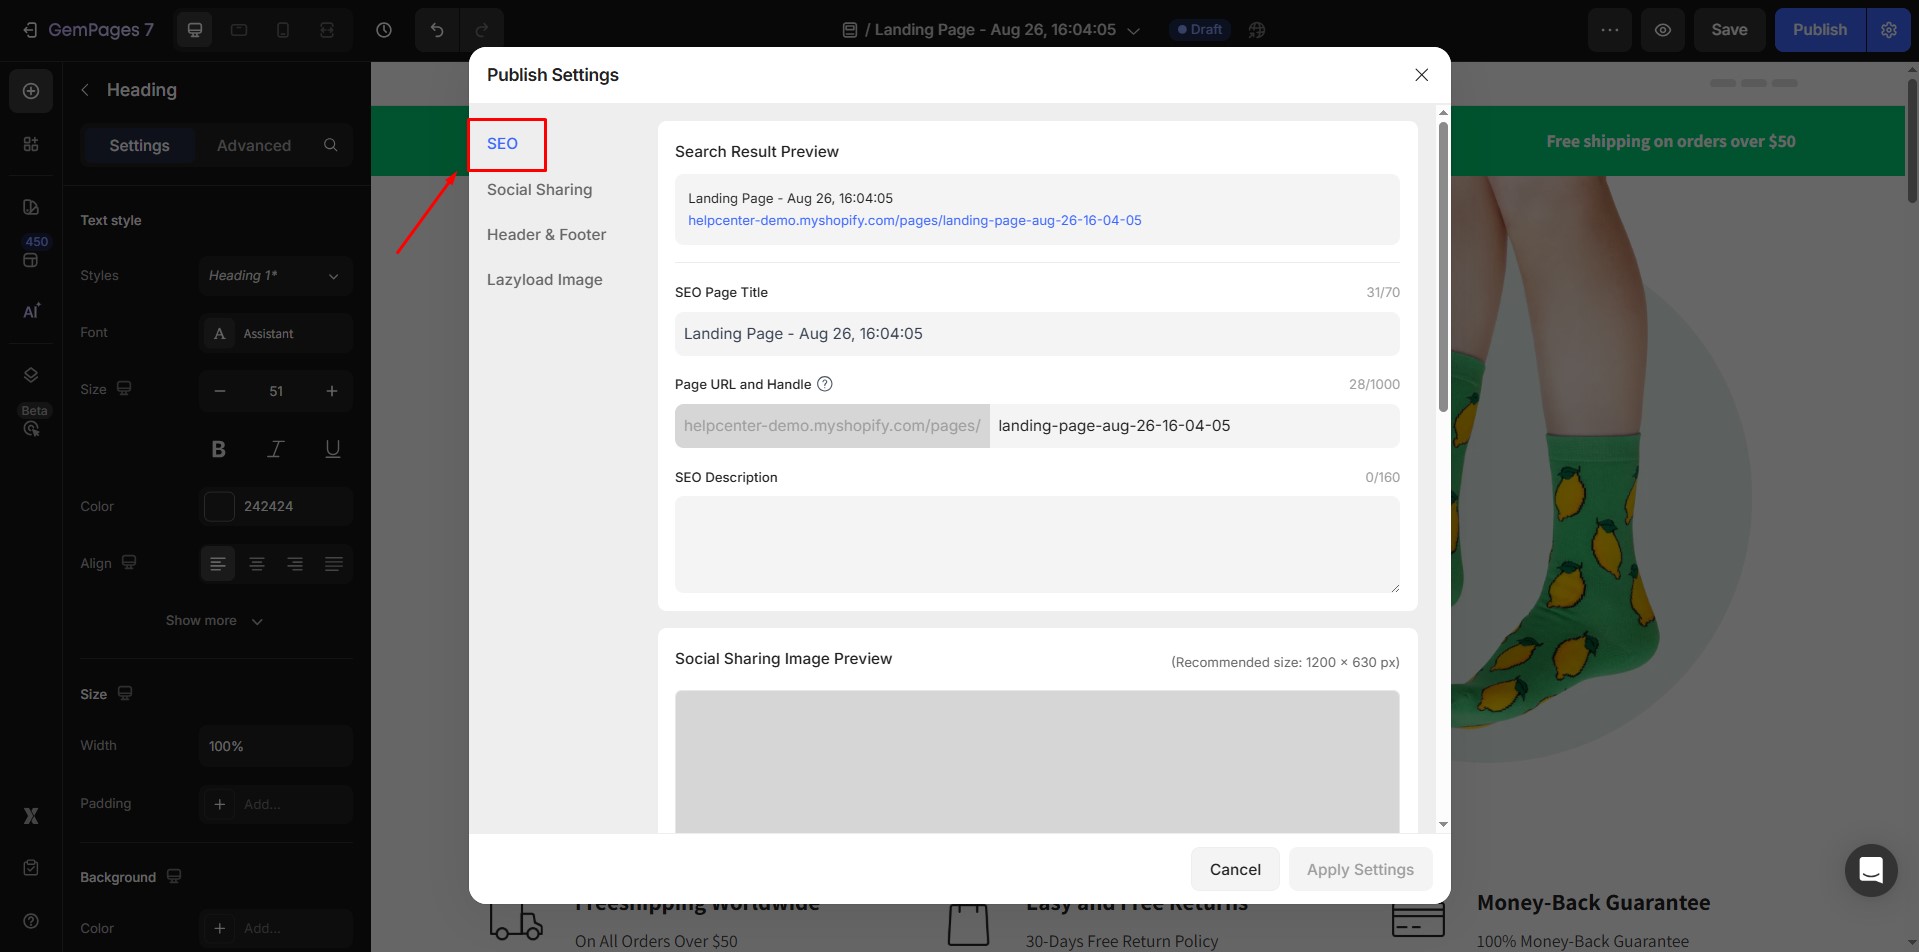The image size is (1919, 952).
Task: Toggle underline formatting for the heading
Action: pos(333,448)
